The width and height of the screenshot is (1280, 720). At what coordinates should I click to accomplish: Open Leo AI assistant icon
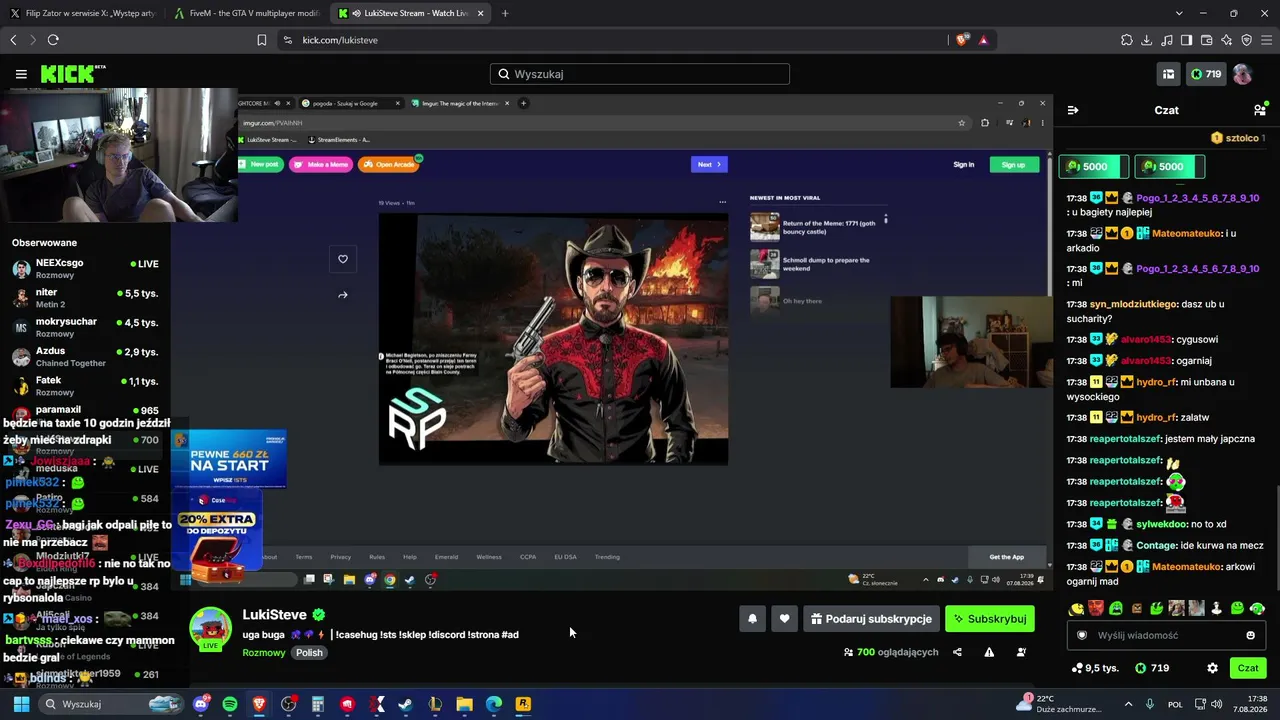coord(1227,40)
